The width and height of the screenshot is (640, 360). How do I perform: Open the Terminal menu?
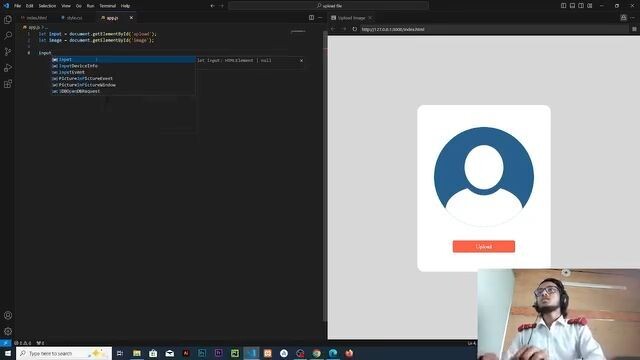107,6
